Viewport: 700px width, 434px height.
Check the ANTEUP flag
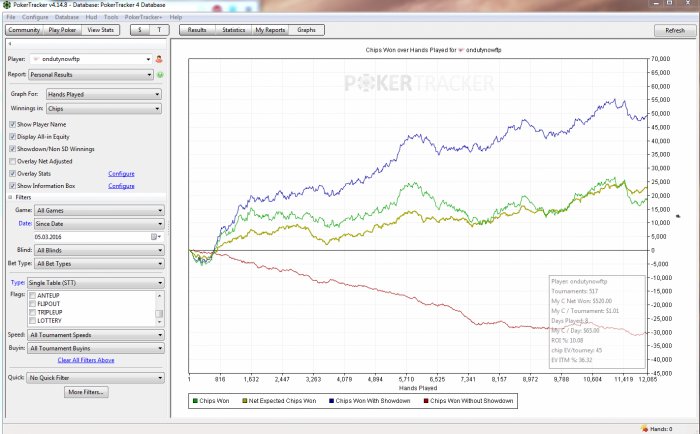[32, 295]
